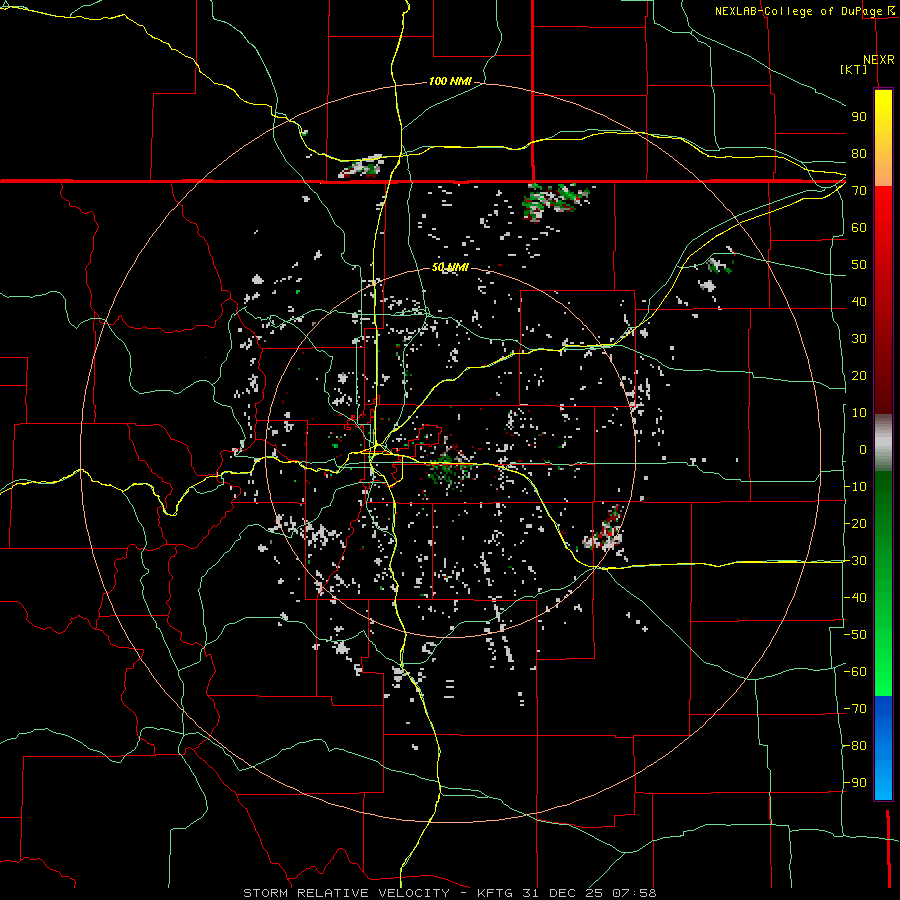Screen dimensions: 900x900
Task: Click the positive 30 value on velocity scale
Action: click(x=859, y=339)
